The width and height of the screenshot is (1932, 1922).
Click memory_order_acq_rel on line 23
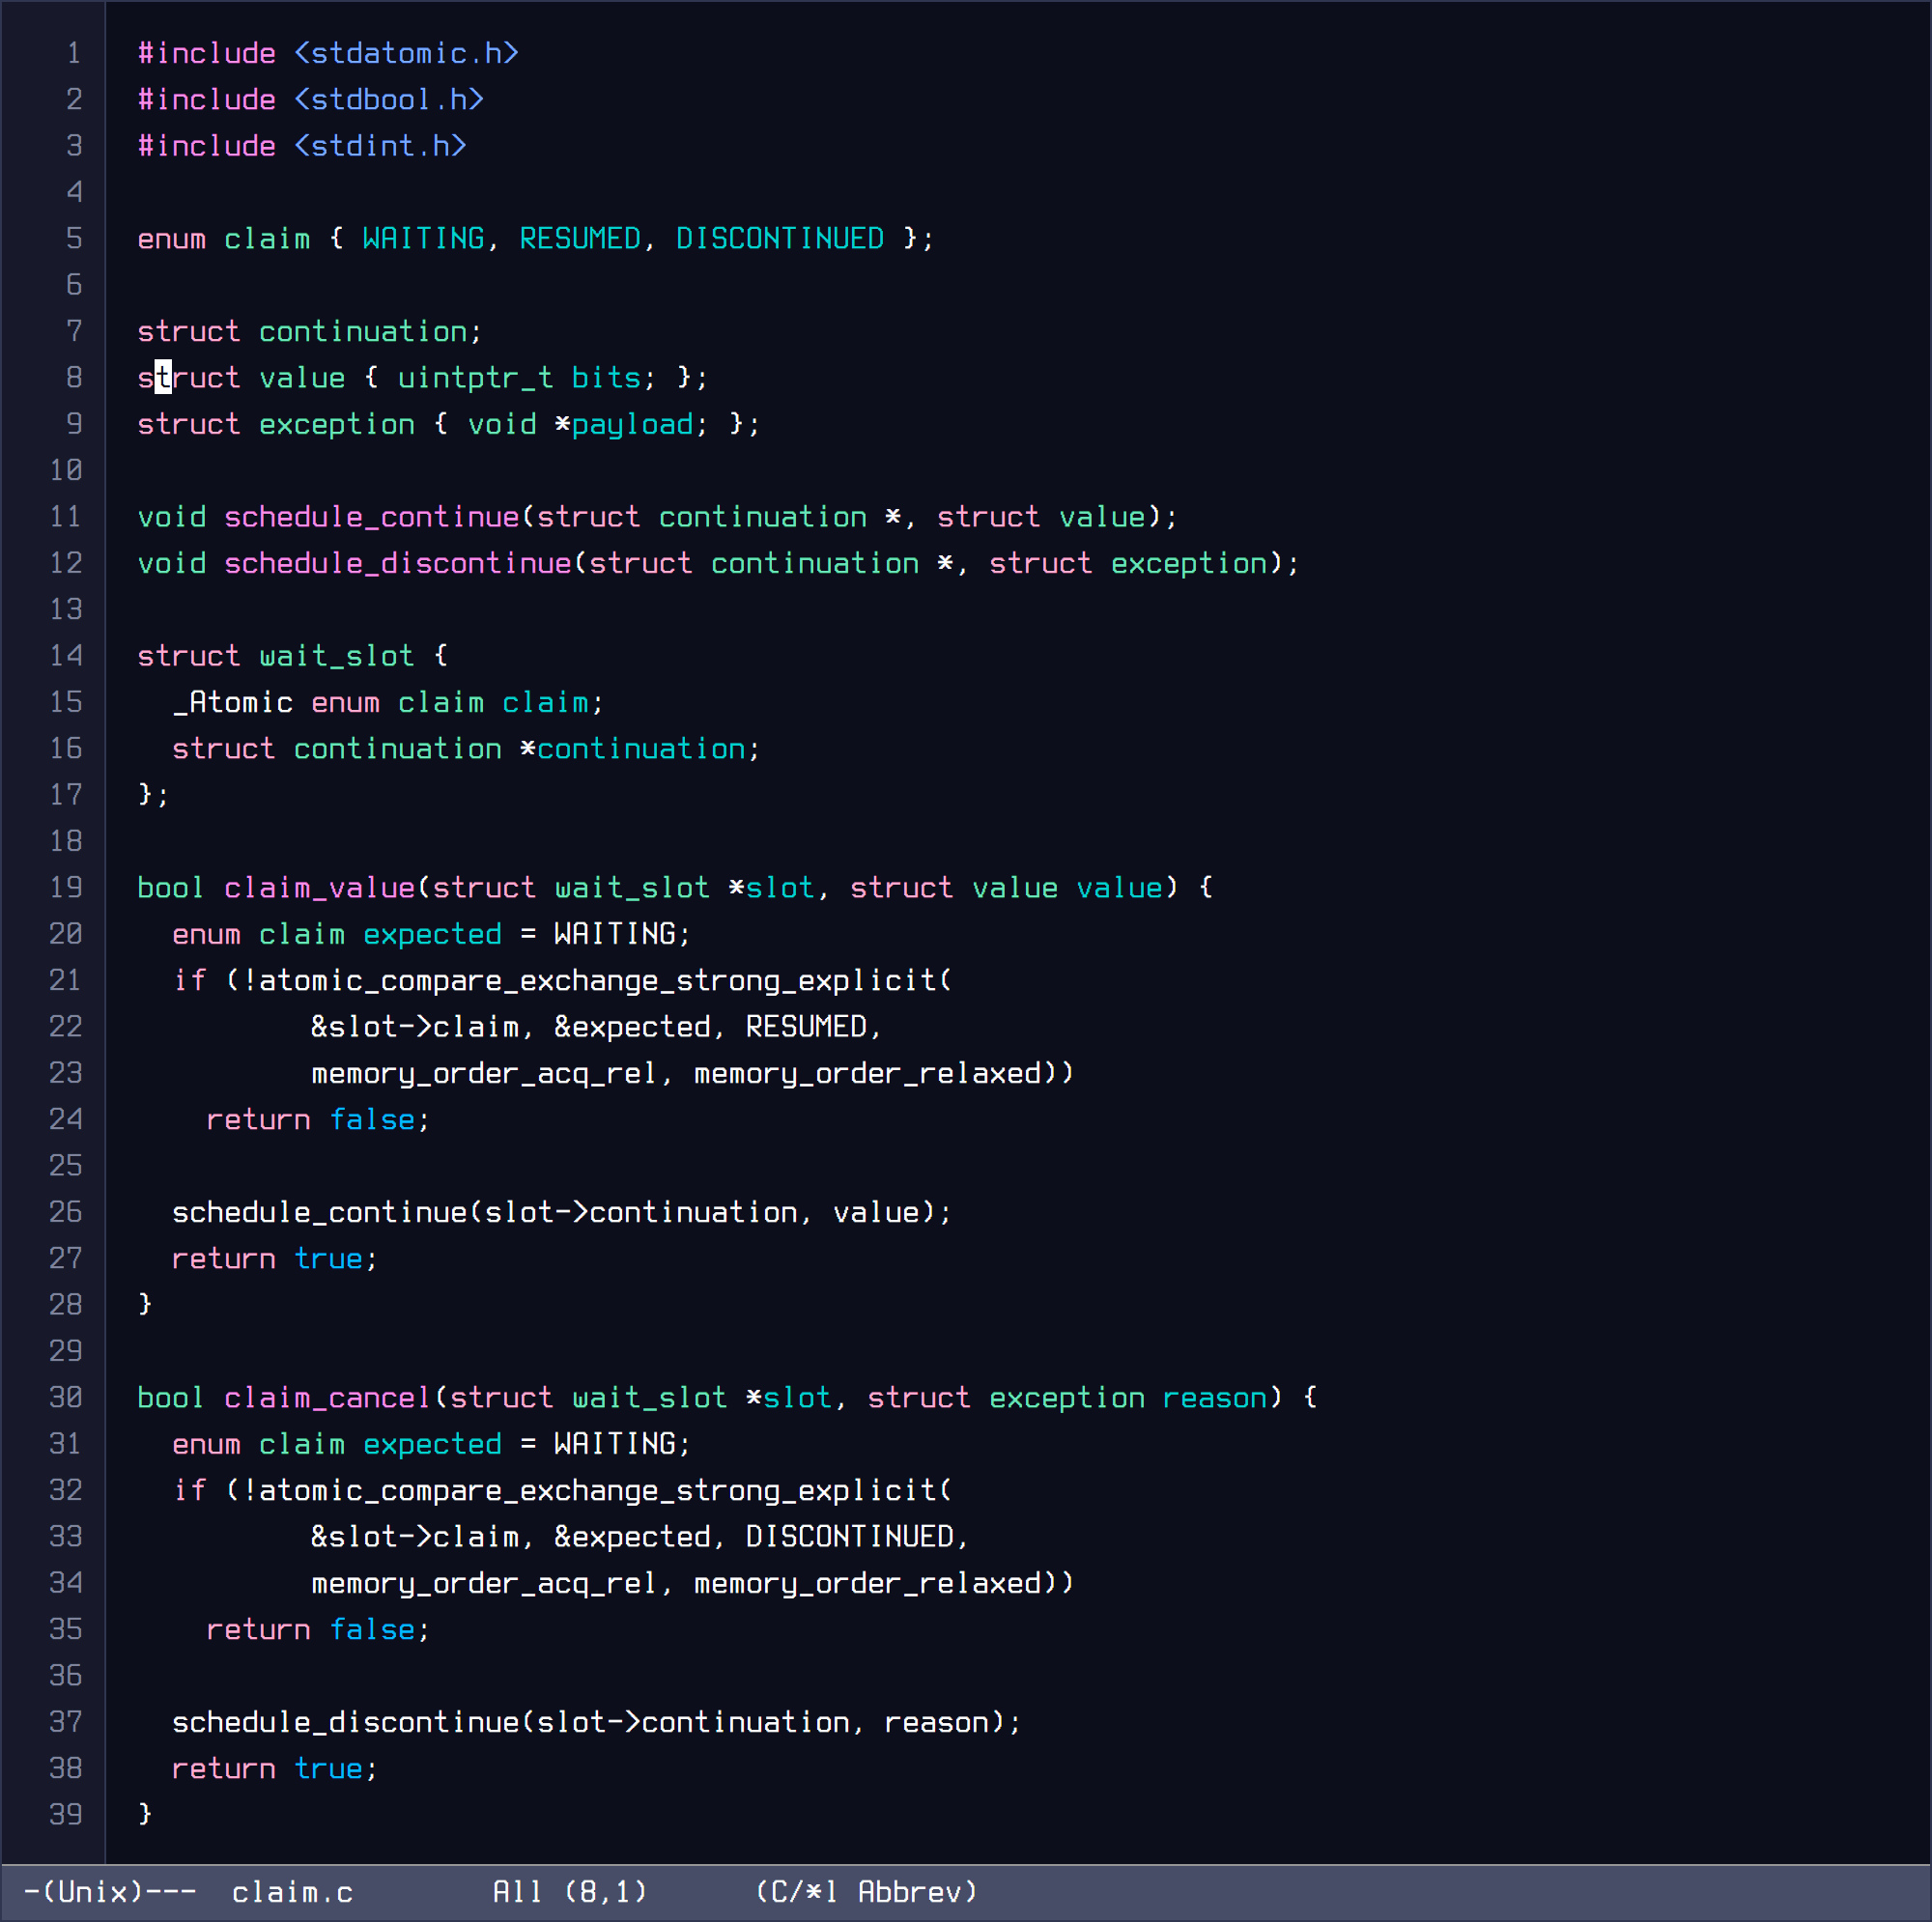click(x=484, y=1074)
